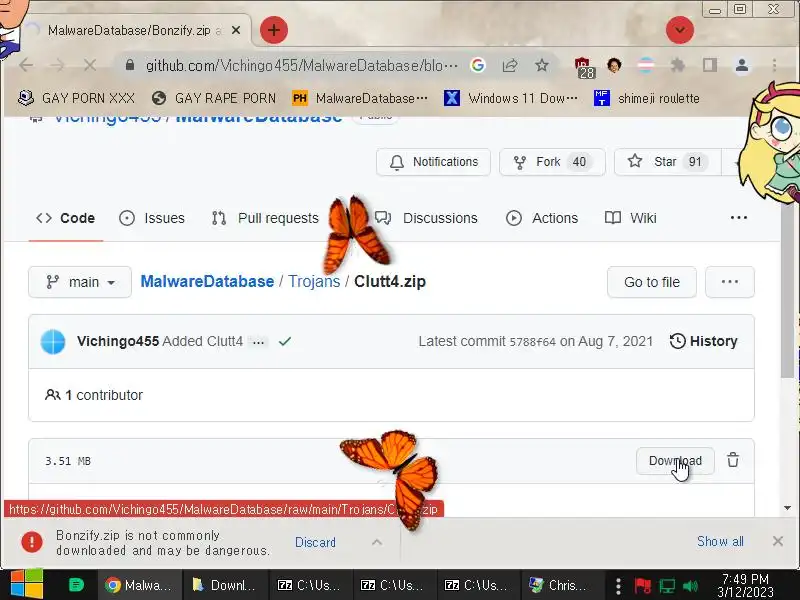Discard the Bonzify.zip download

point(315,542)
